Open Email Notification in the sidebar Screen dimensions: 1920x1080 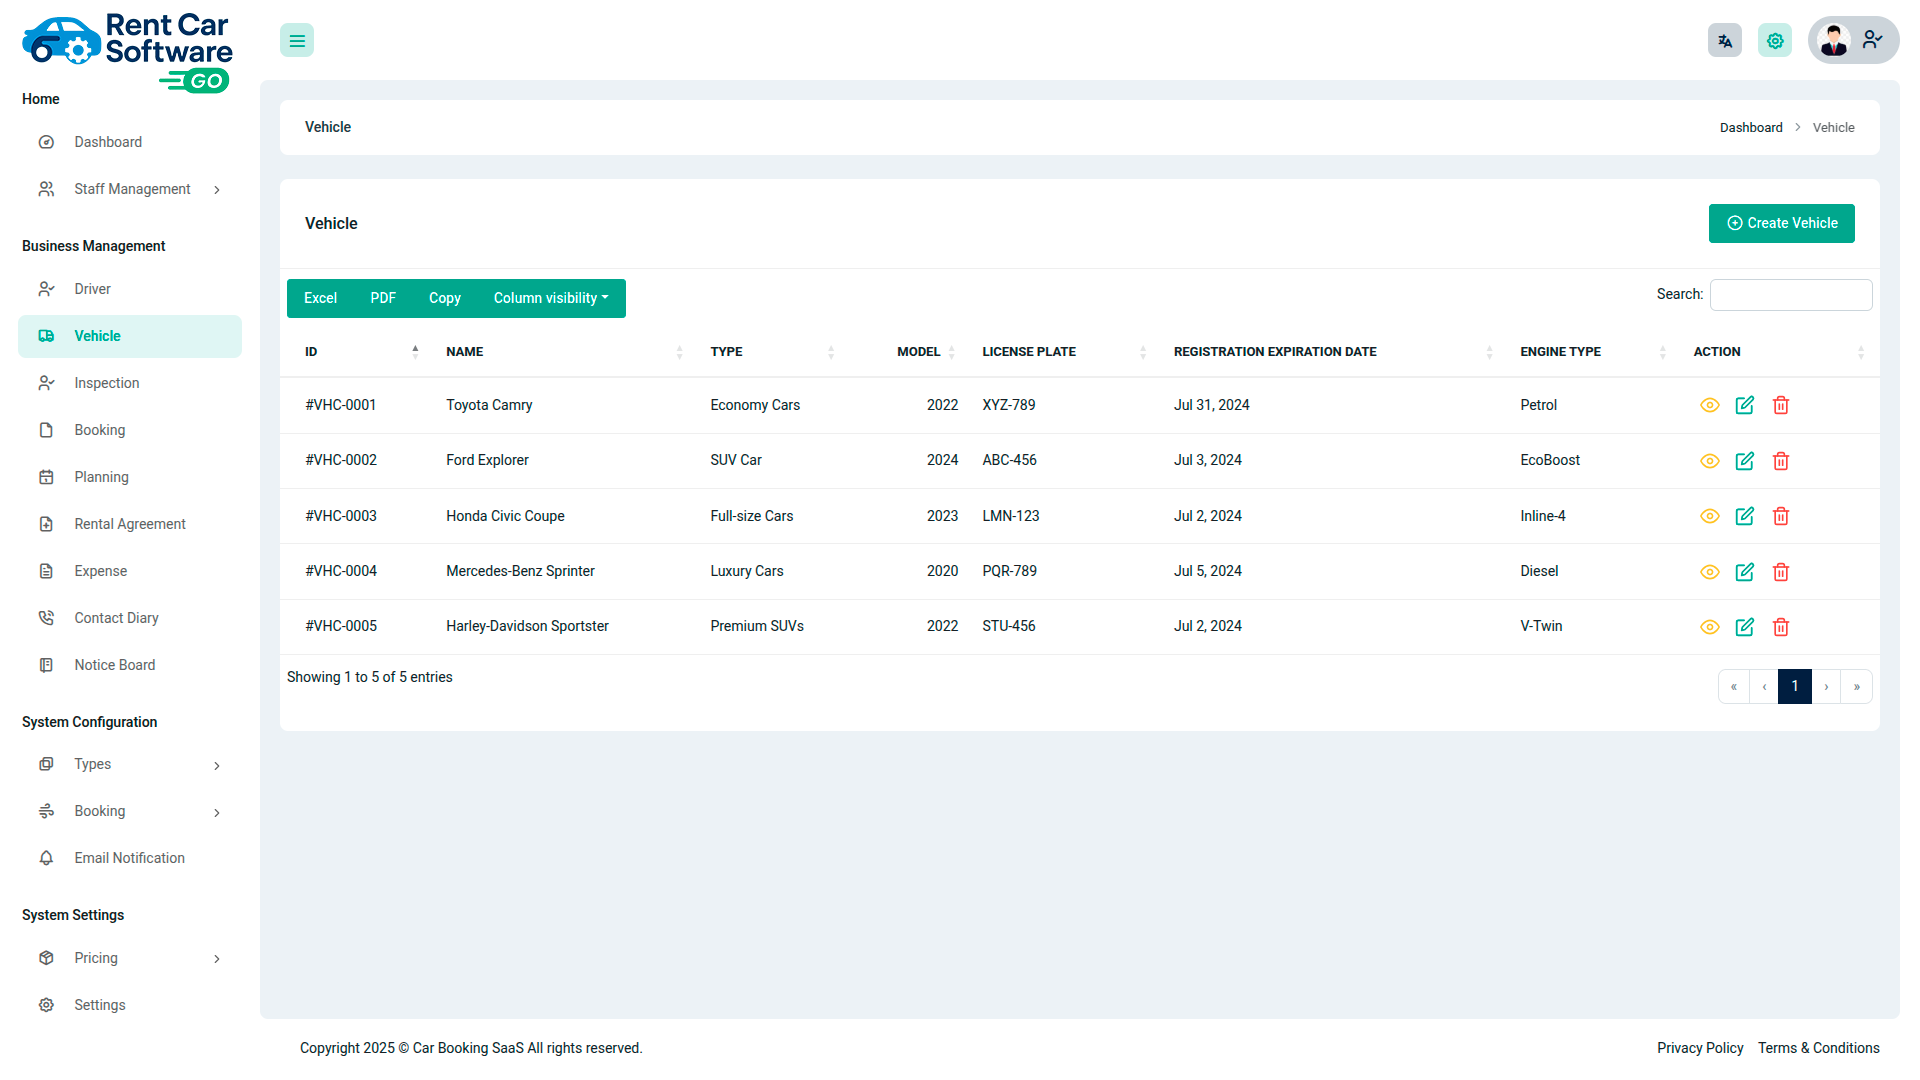pos(130,858)
